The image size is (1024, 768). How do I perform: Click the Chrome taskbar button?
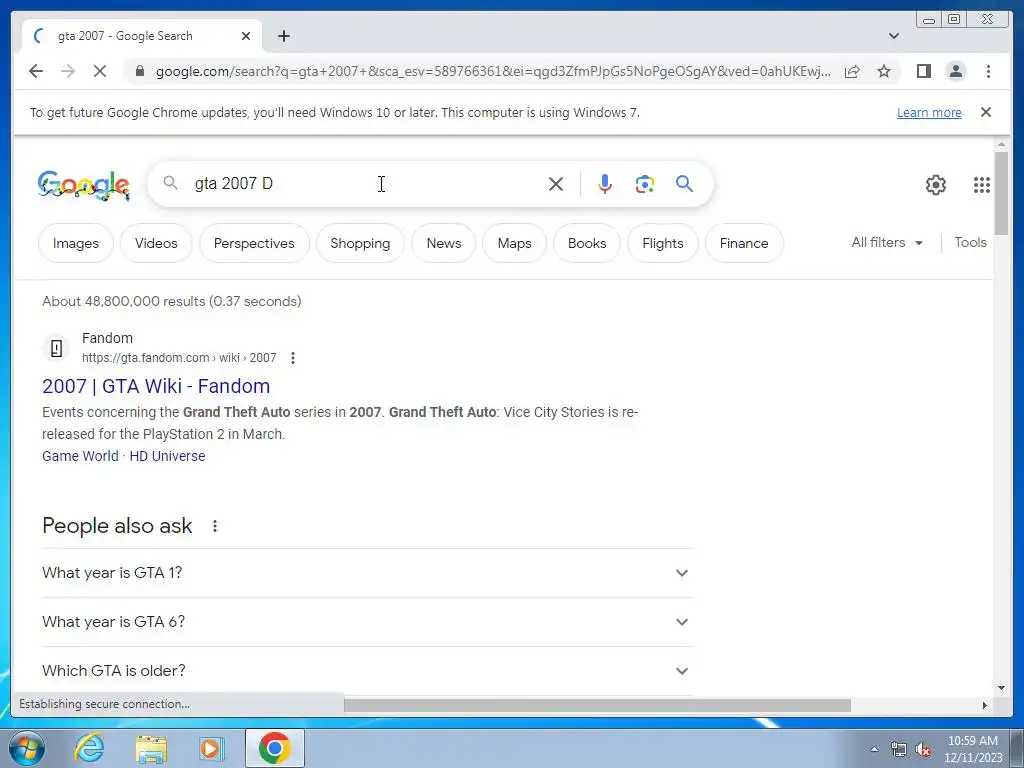click(275, 748)
